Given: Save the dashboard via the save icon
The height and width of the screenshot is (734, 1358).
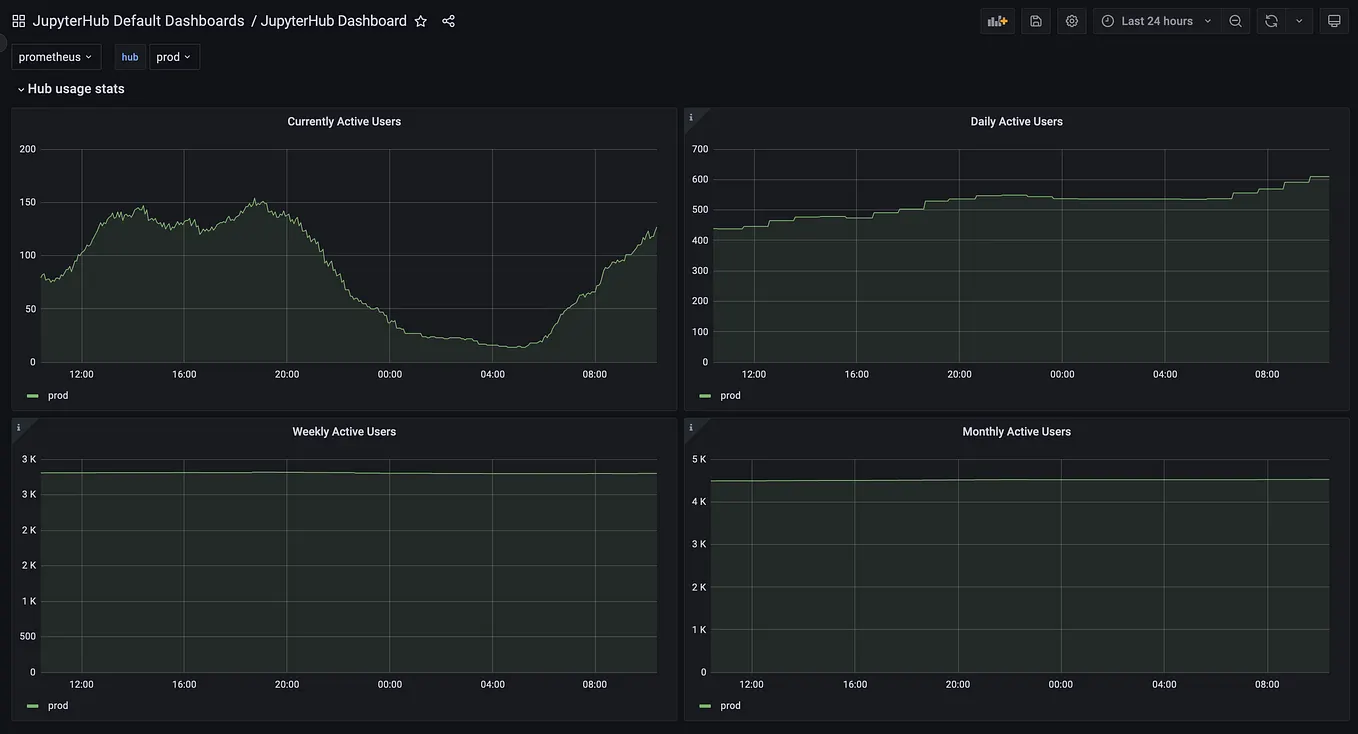Looking at the screenshot, I should tap(1034, 20).
